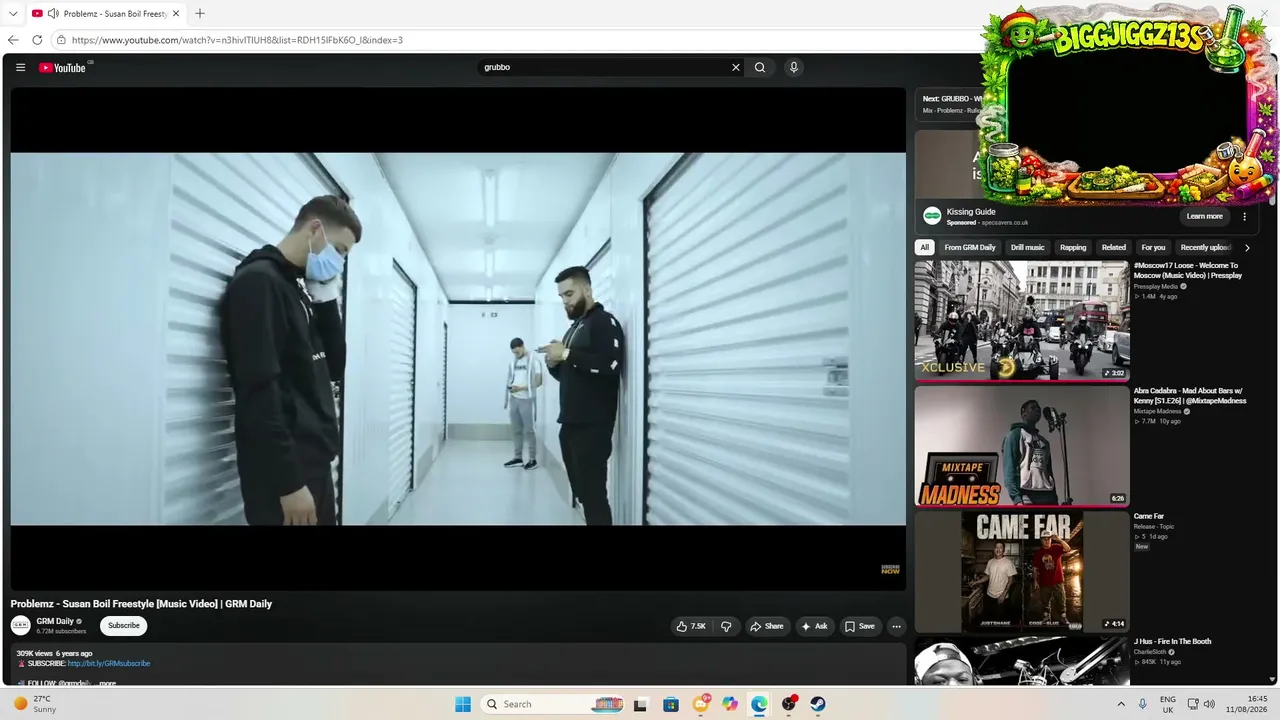The image size is (1280, 720).
Task: Select the 'Related' filter chip
Action: click(x=1114, y=247)
